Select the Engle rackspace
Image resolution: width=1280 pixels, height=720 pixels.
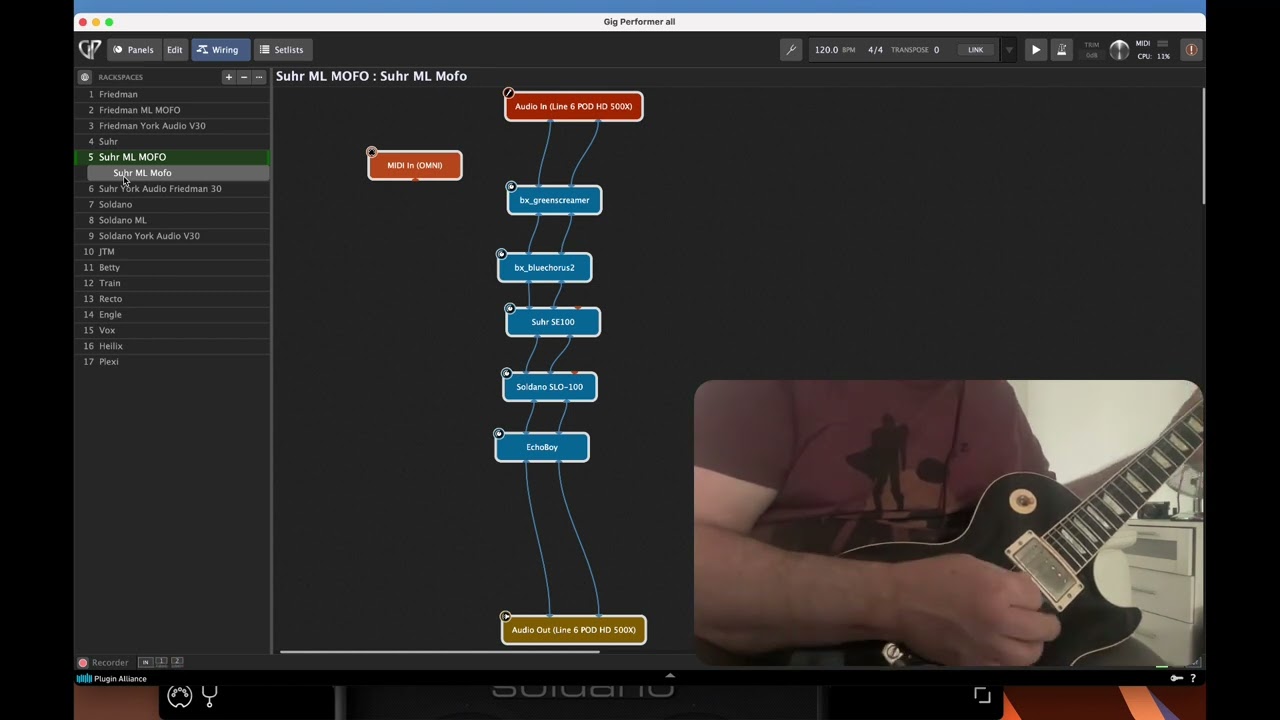[x=172, y=315]
